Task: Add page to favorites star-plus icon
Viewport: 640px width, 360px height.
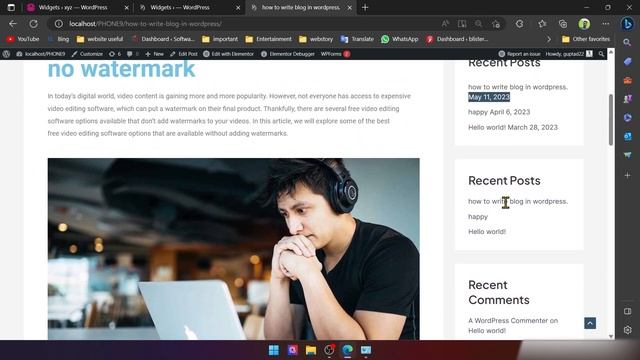Action: tap(496, 24)
